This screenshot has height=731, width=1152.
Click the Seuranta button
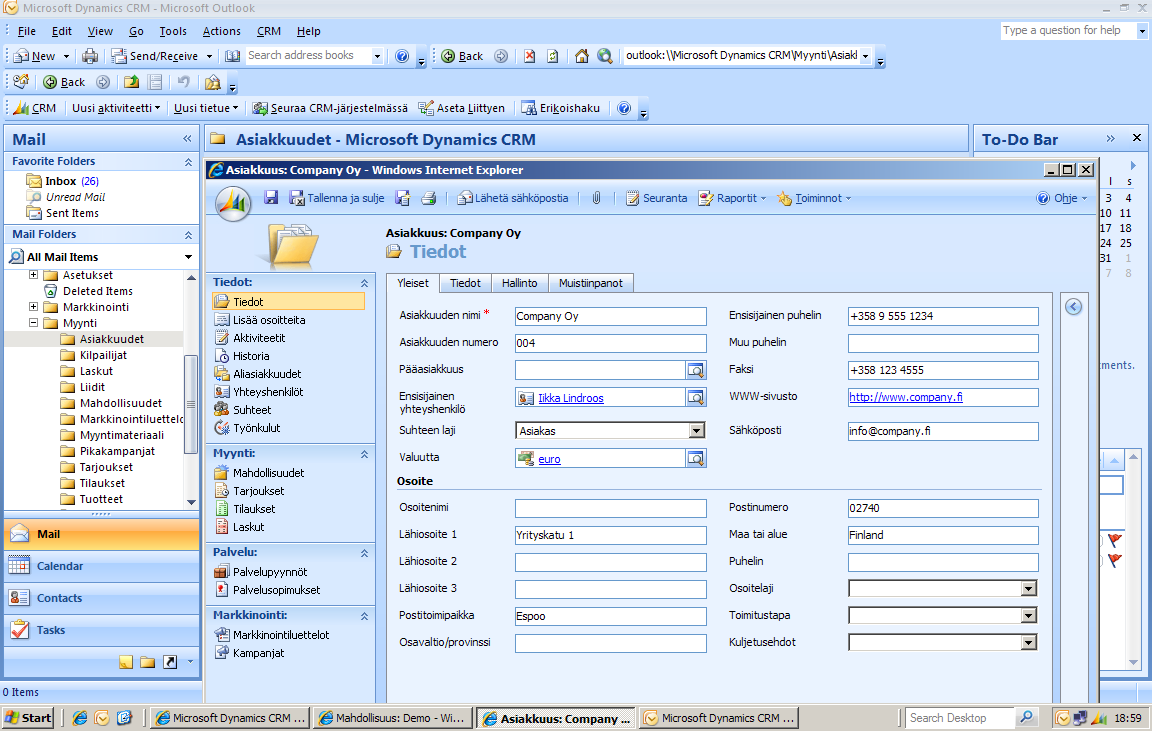(657, 198)
